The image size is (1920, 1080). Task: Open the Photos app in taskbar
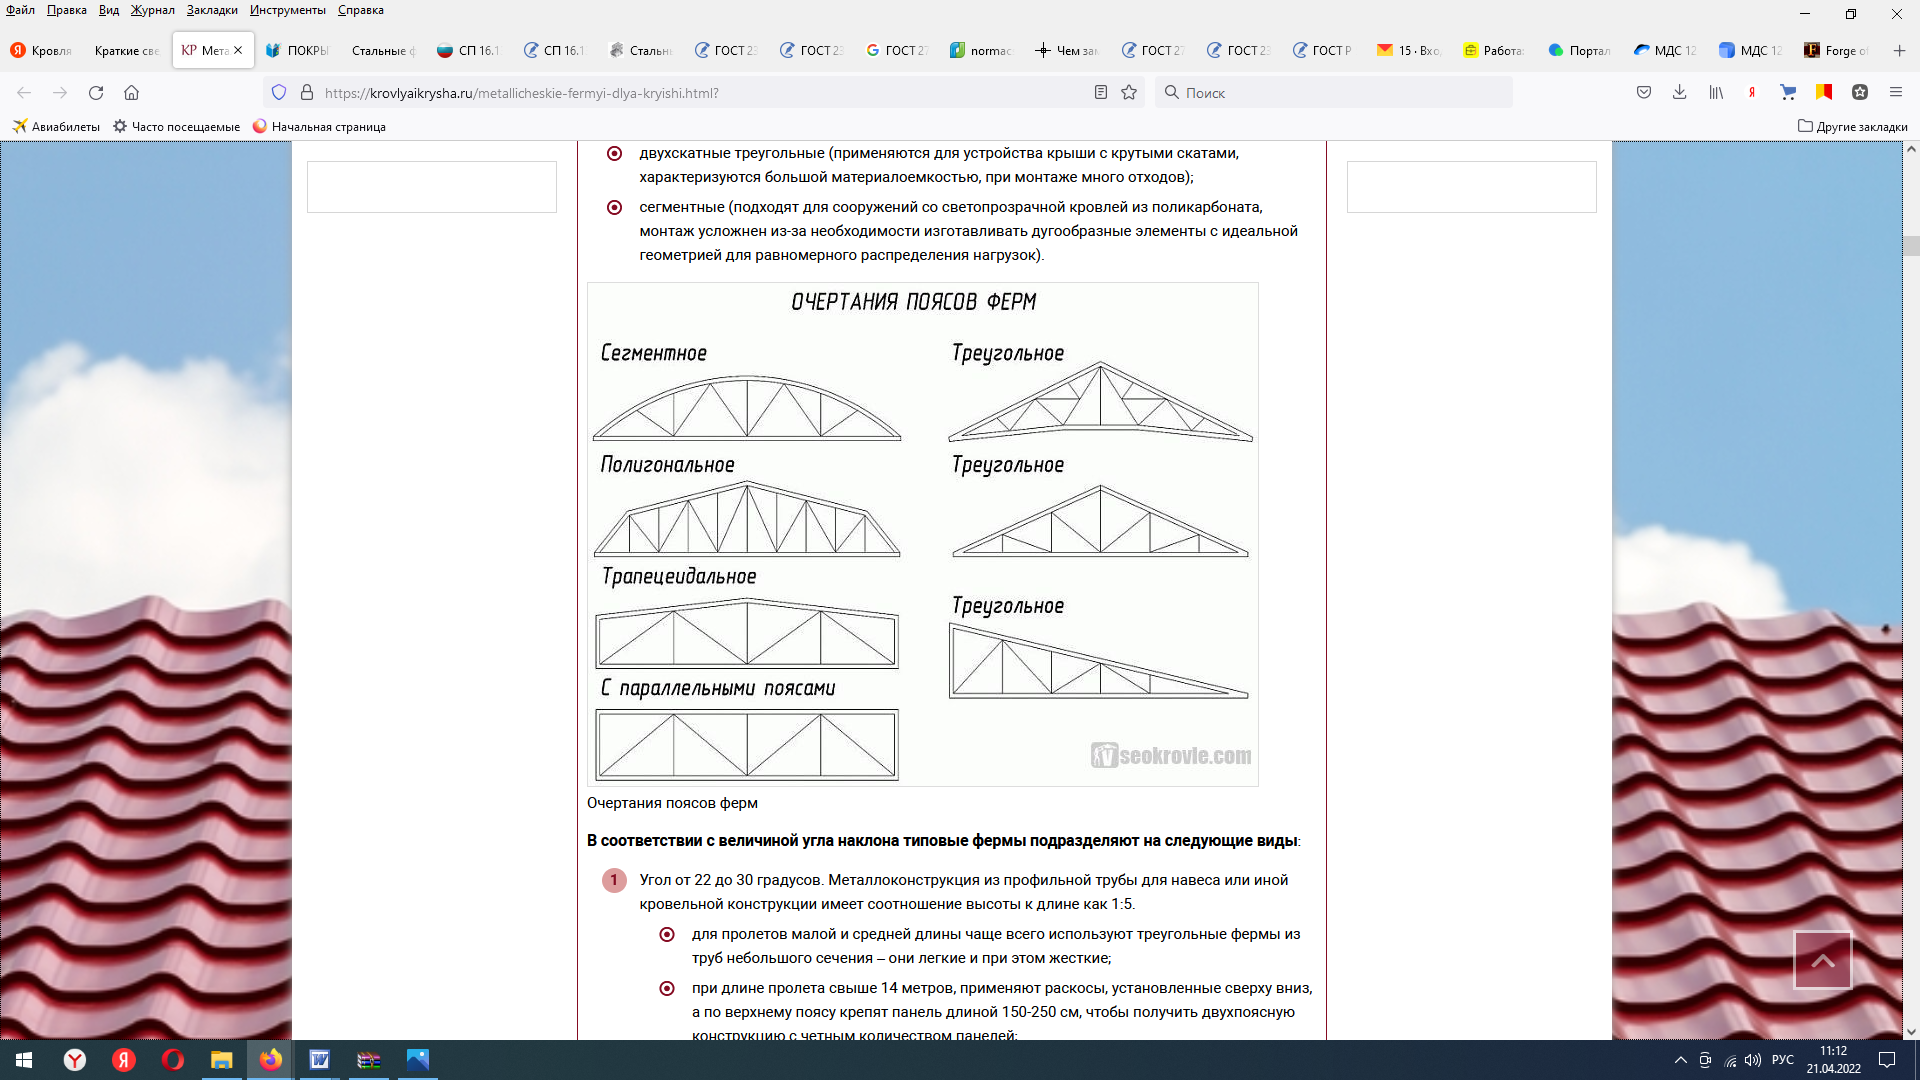(x=417, y=1060)
